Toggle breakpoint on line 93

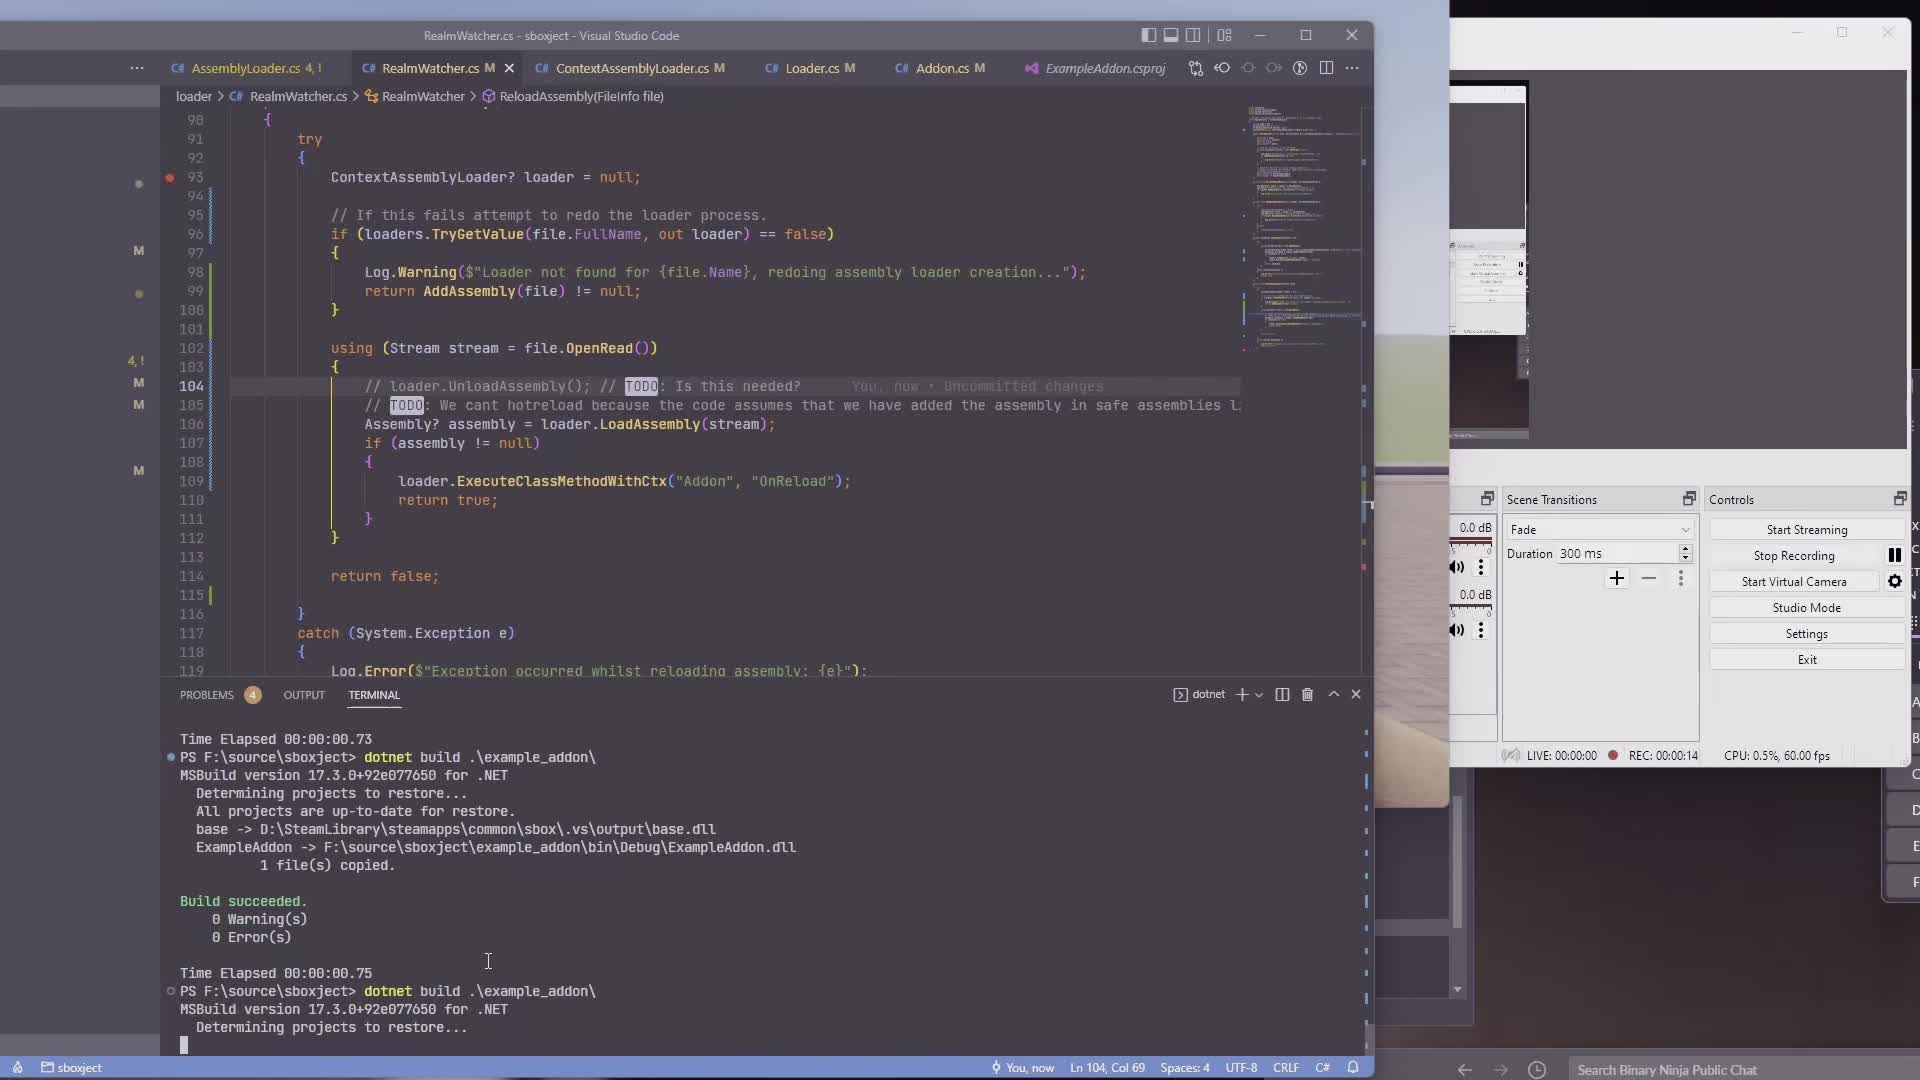point(170,178)
